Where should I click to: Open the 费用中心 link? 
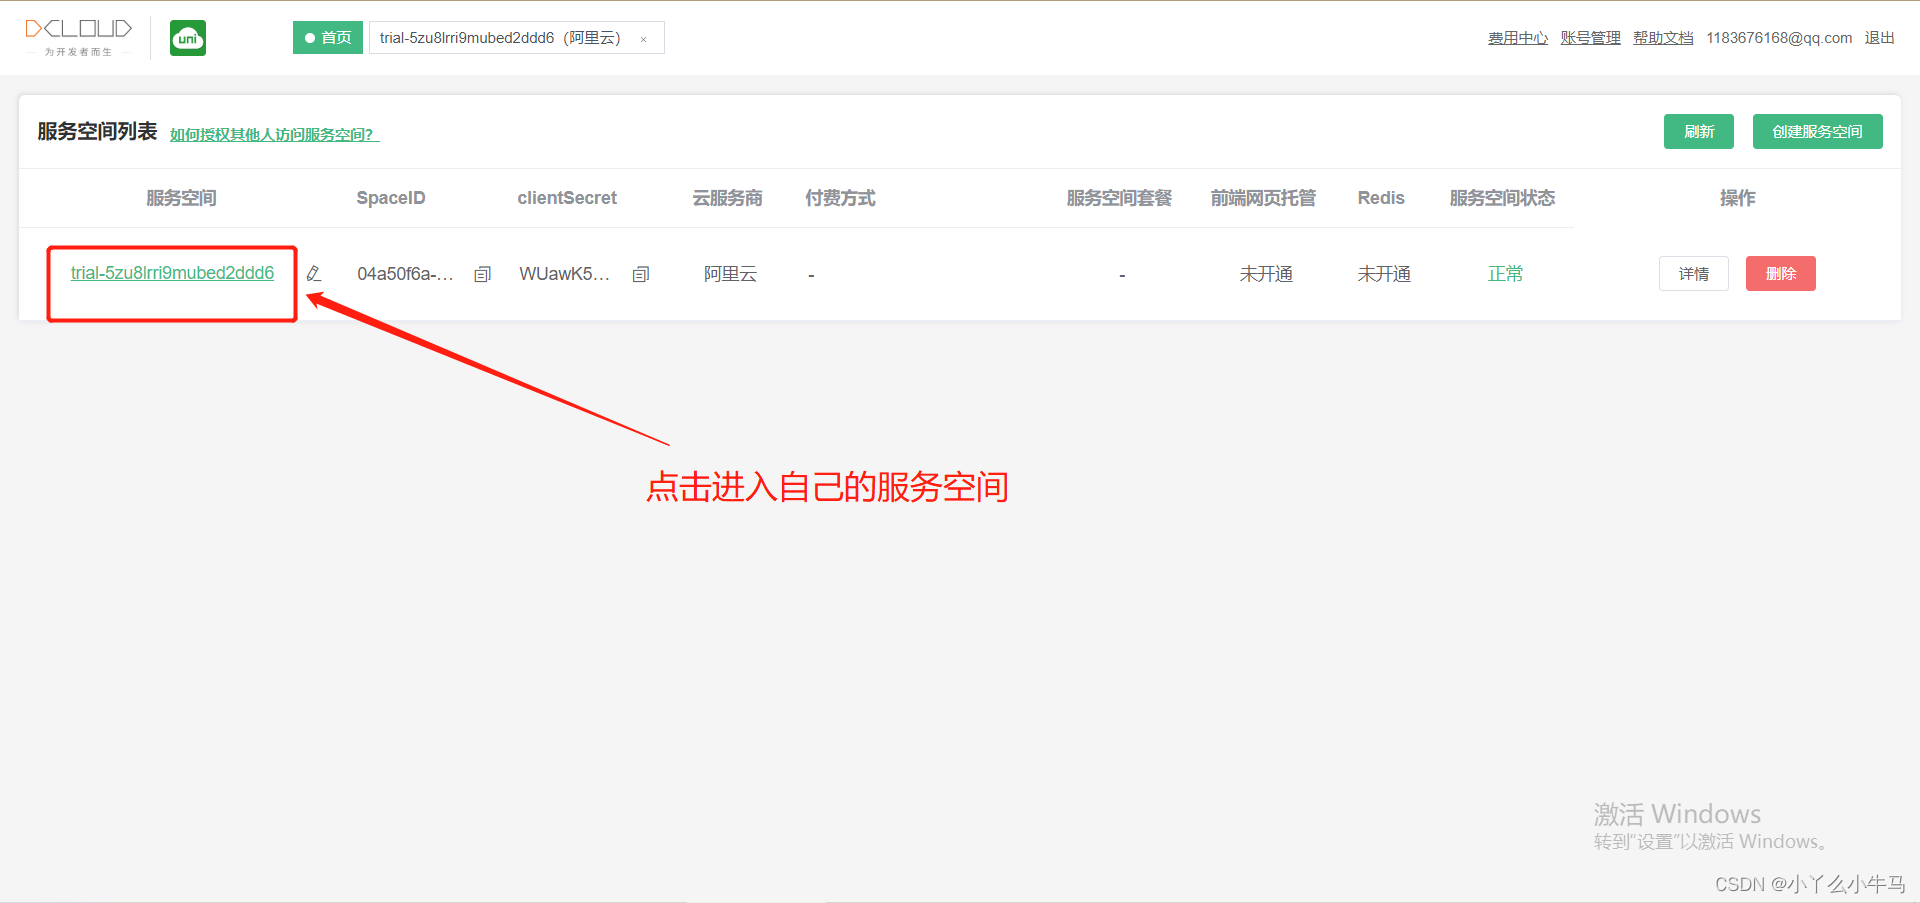pos(1517,38)
